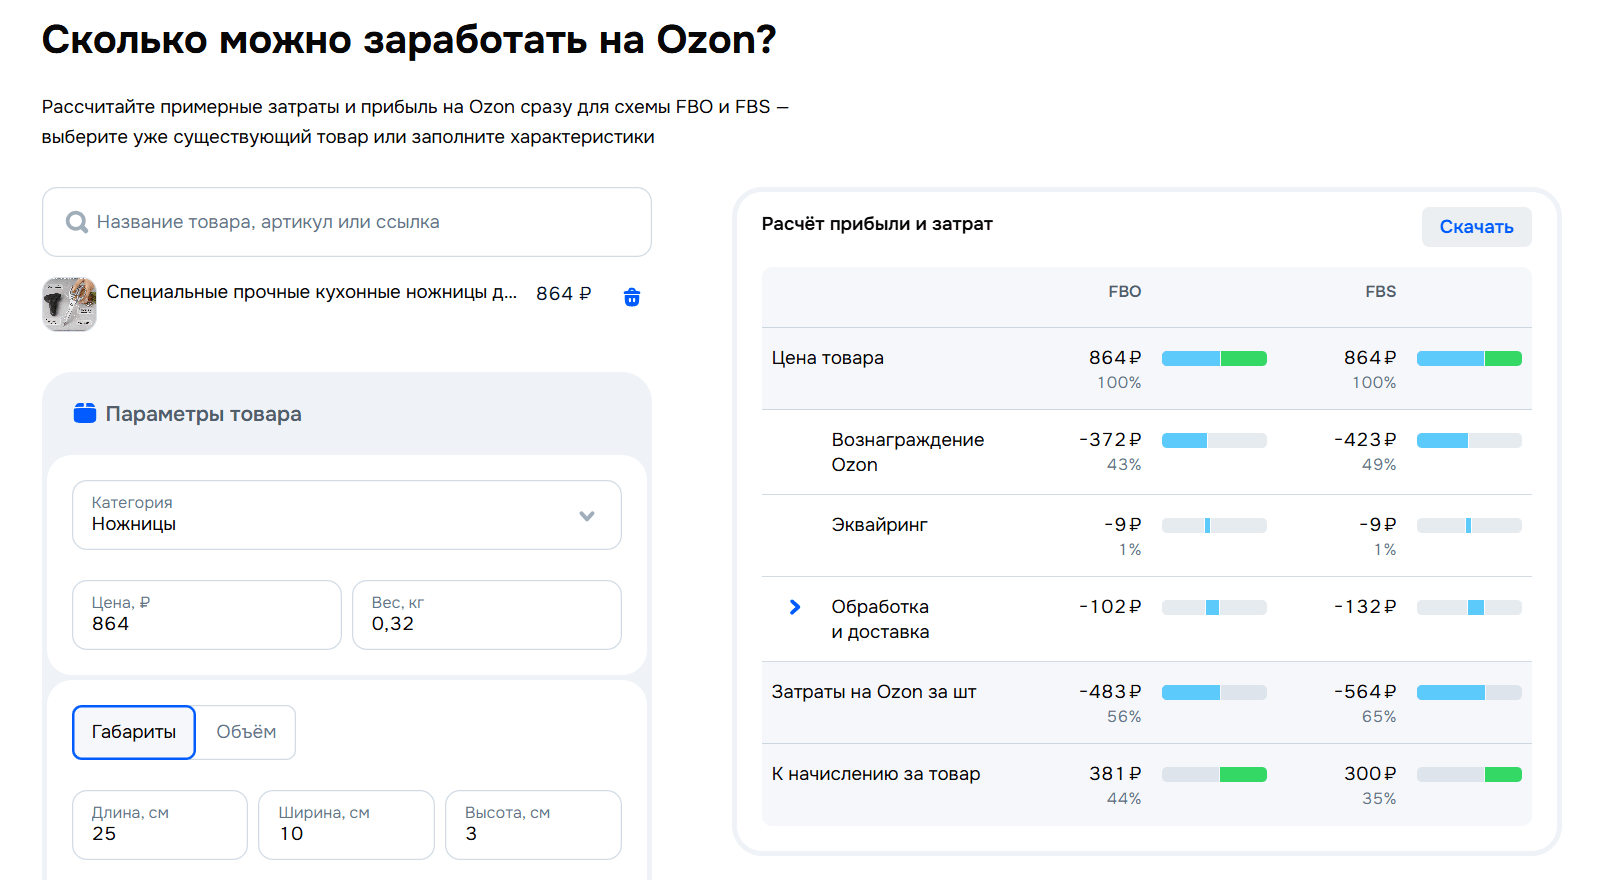Edit the Ширина, см field
Screen dimensions: 1609x880
click(x=346, y=825)
